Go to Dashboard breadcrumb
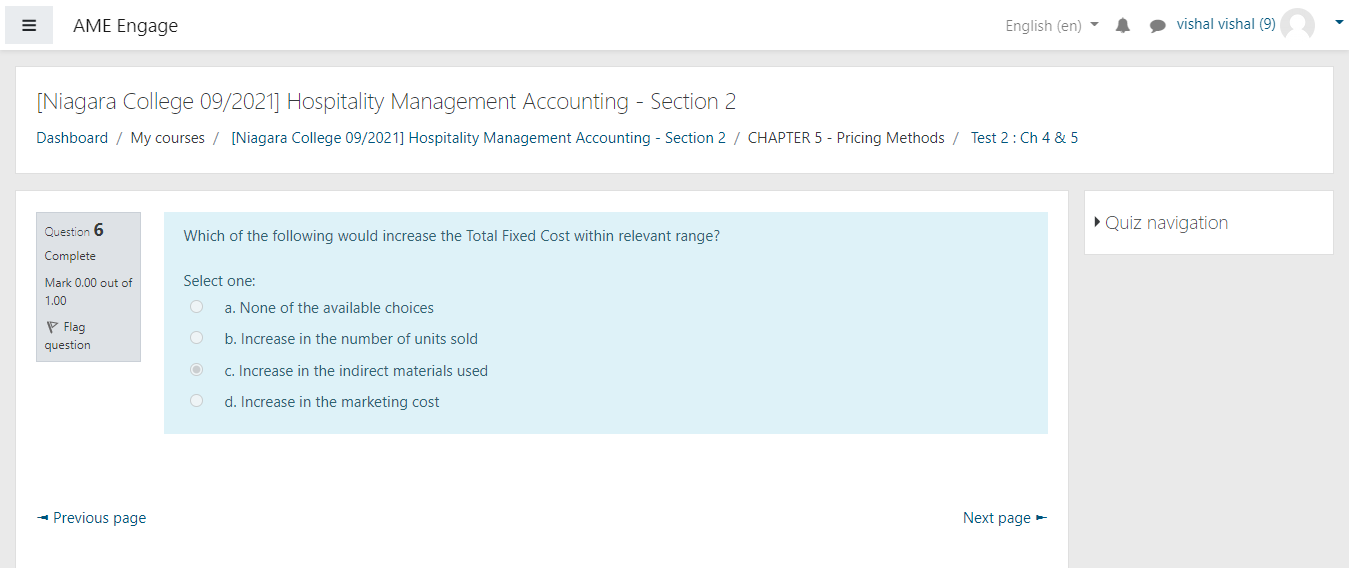This screenshot has height=568, width=1349. (72, 138)
